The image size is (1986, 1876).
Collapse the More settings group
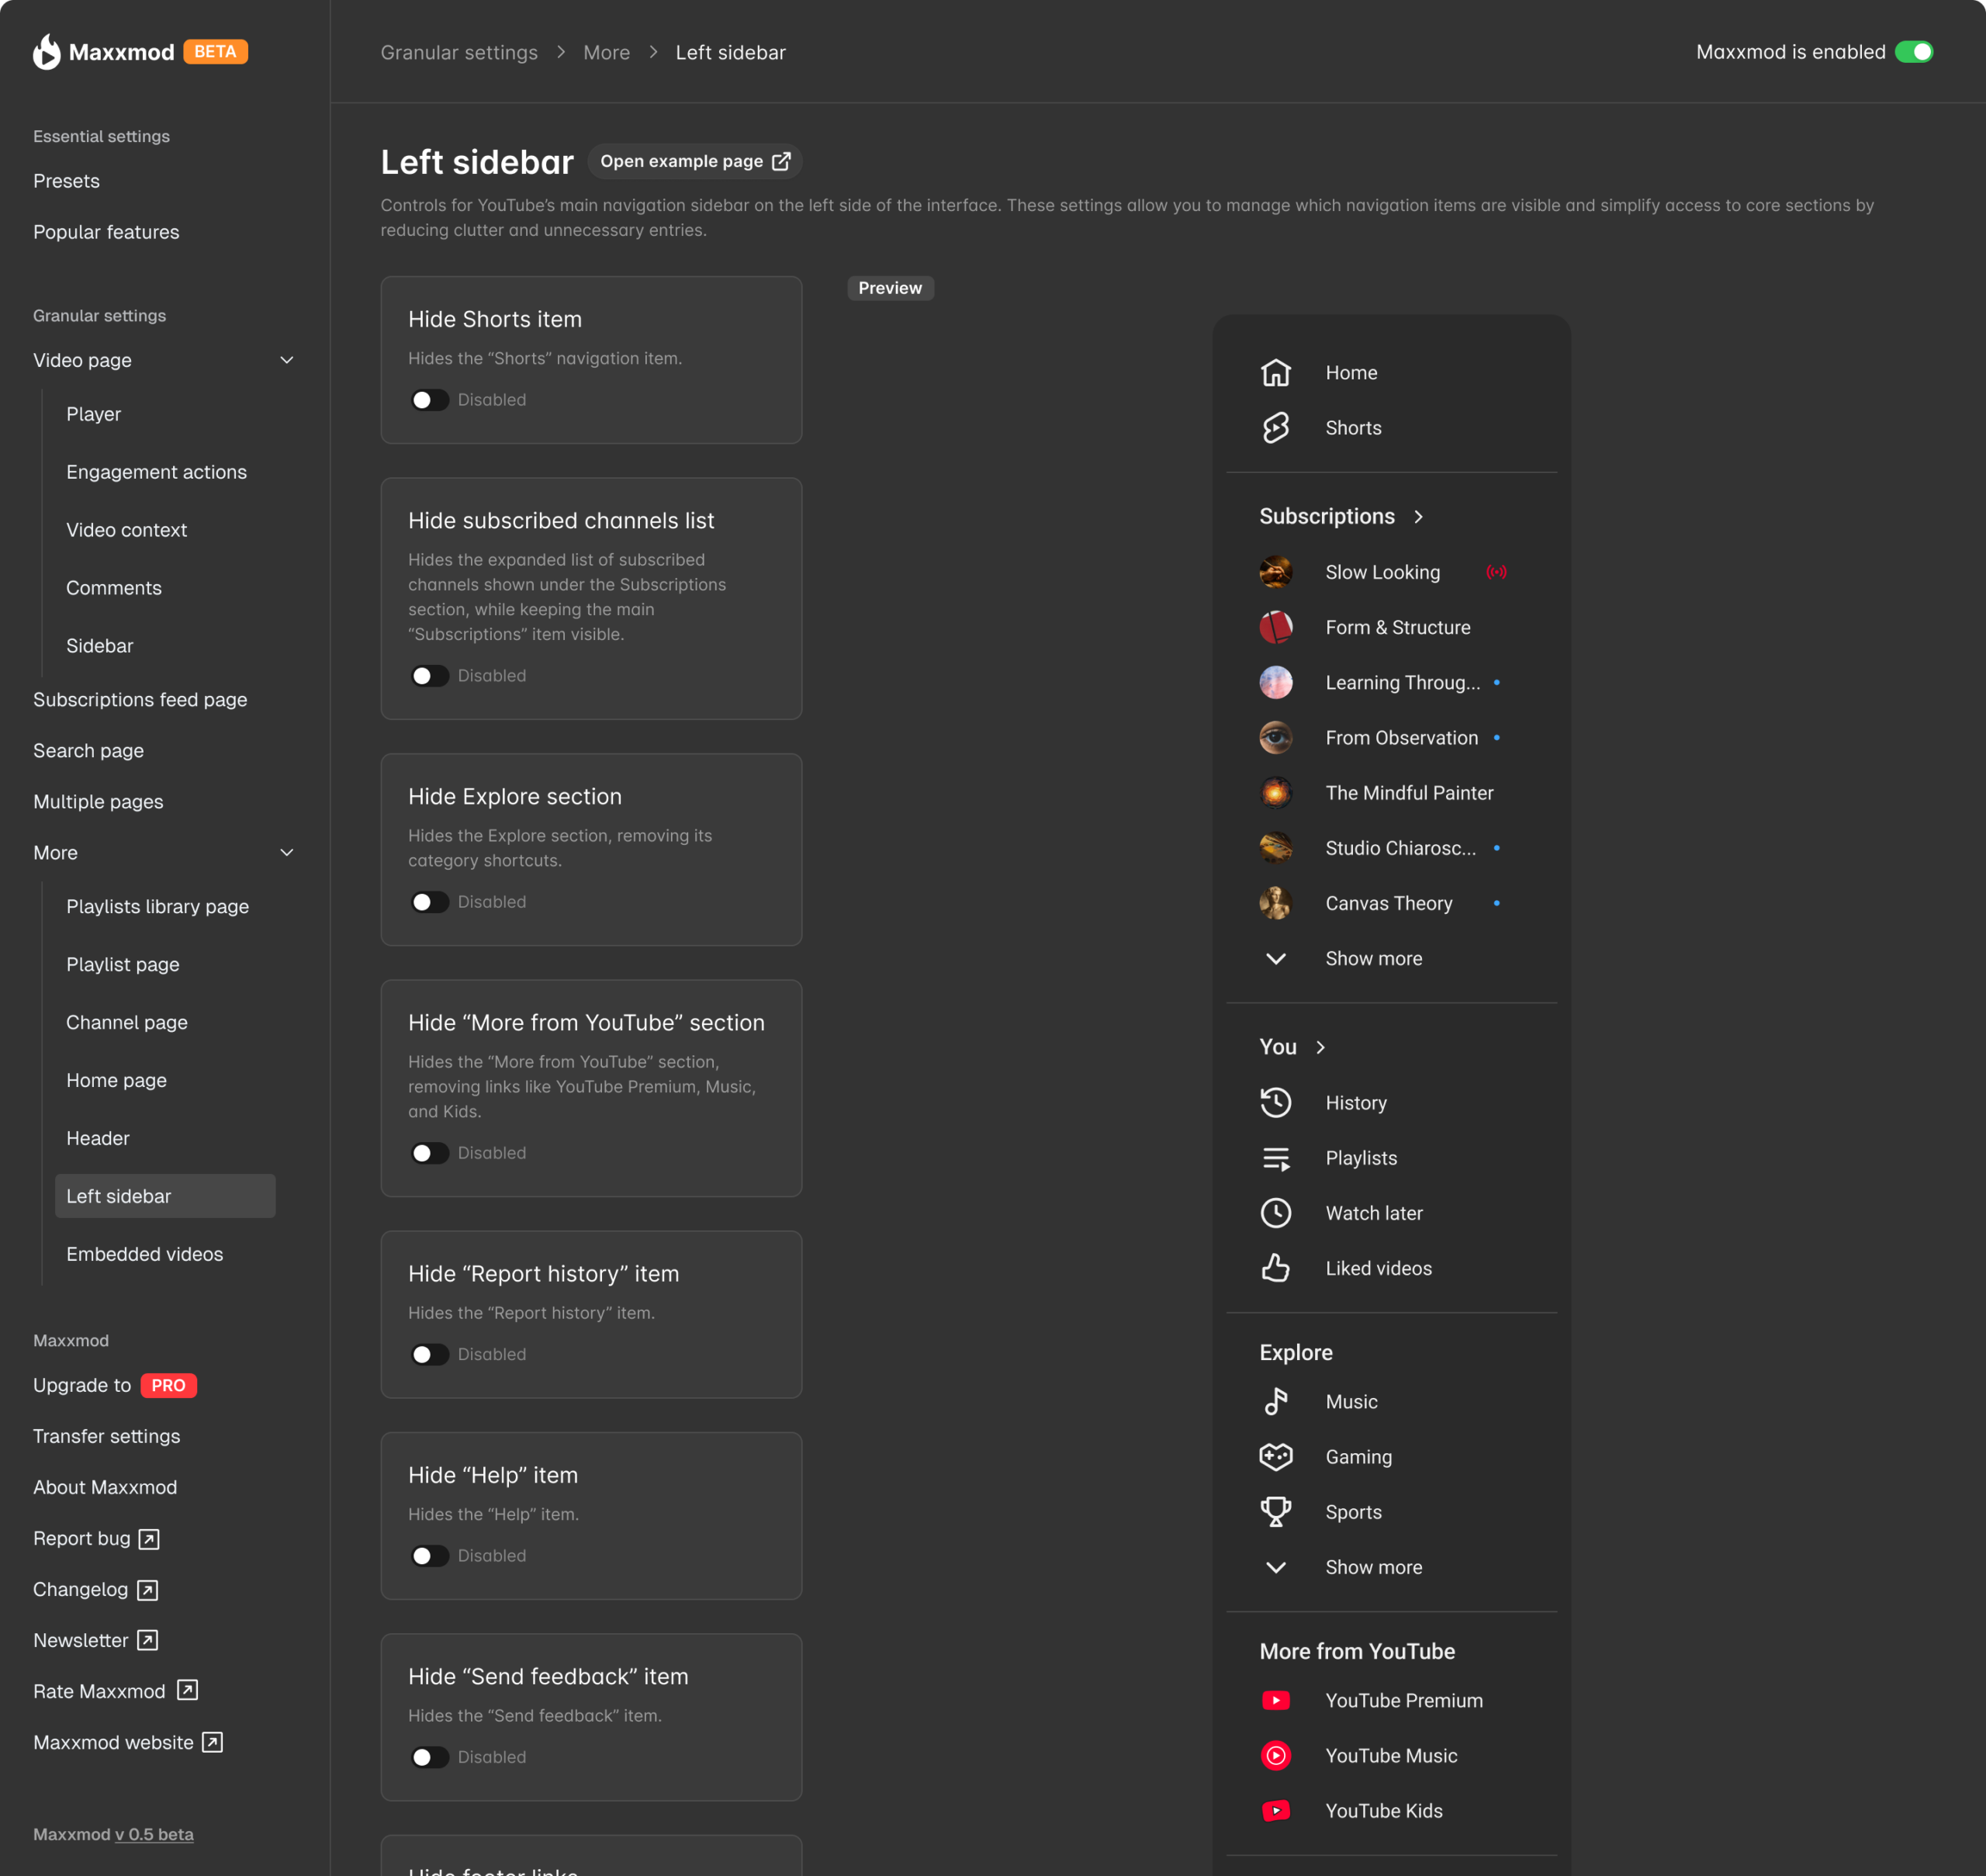[x=286, y=852]
